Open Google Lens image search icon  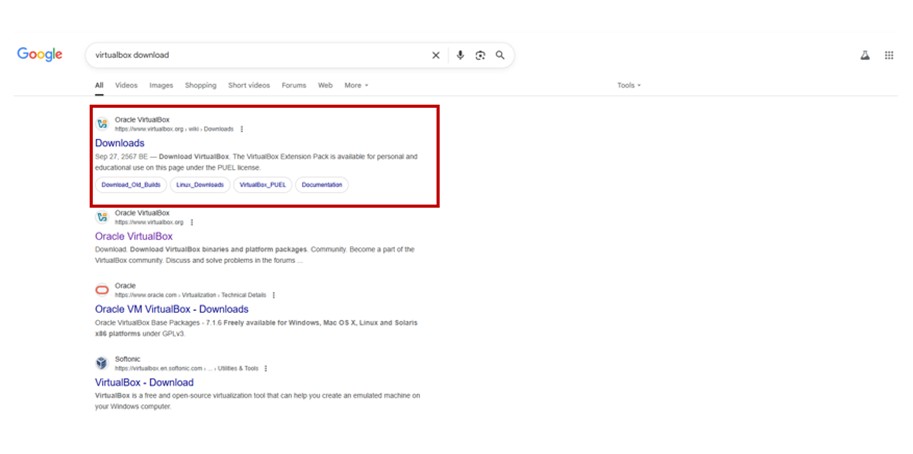tap(480, 56)
